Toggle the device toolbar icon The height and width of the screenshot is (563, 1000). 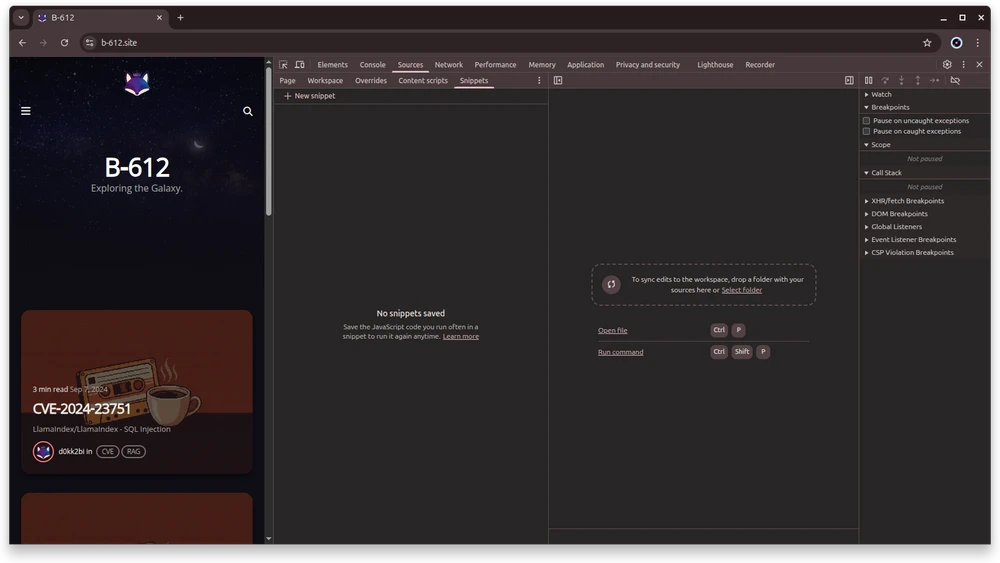pyautogui.click(x=299, y=65)
